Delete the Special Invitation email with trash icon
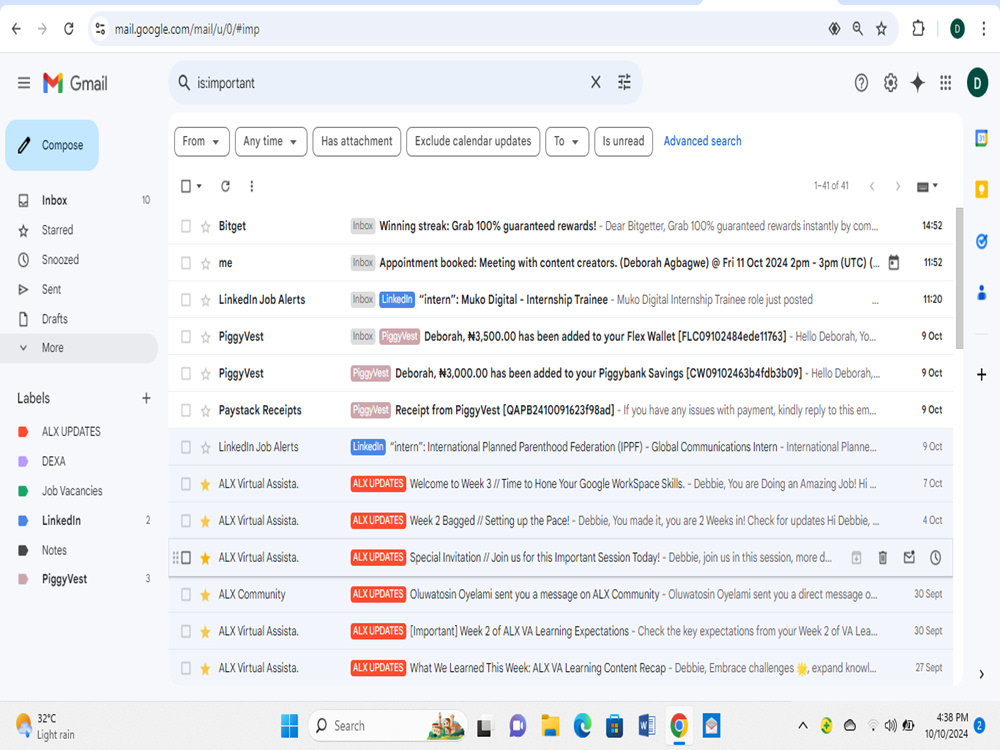The height and width of the screenshot is (750, 1000). 883,557
